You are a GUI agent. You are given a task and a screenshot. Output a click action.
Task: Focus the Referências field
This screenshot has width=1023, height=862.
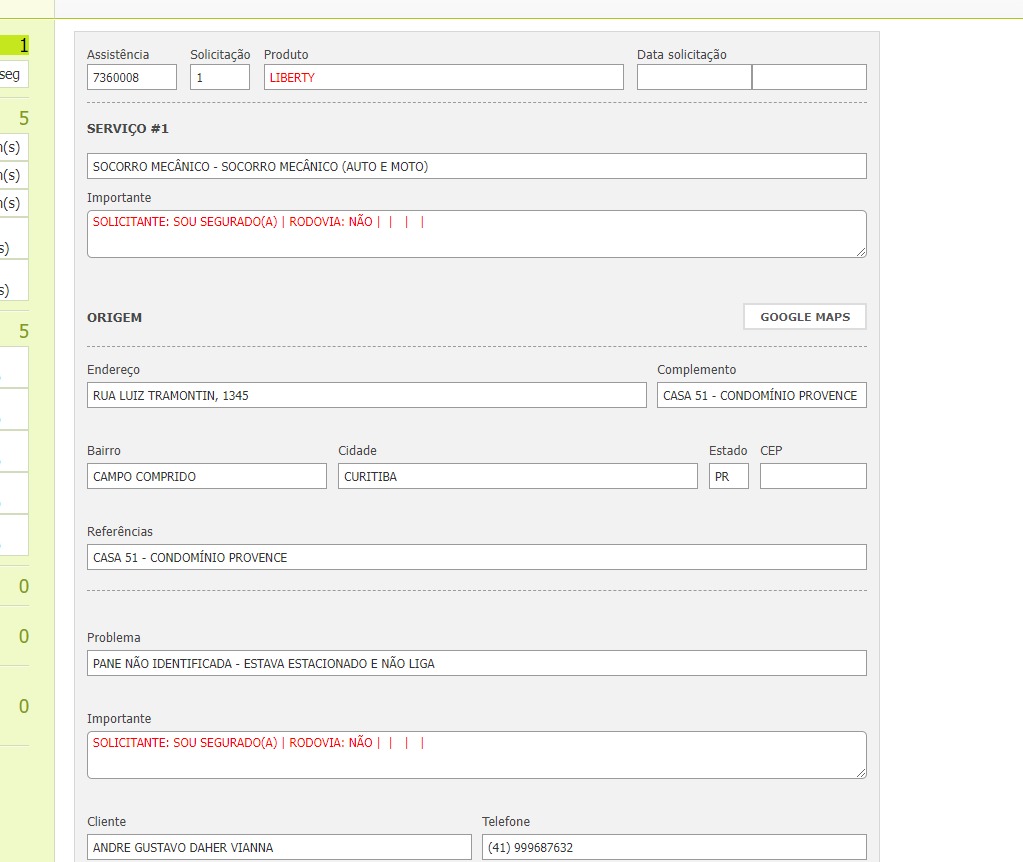click(x=476, y=557)
